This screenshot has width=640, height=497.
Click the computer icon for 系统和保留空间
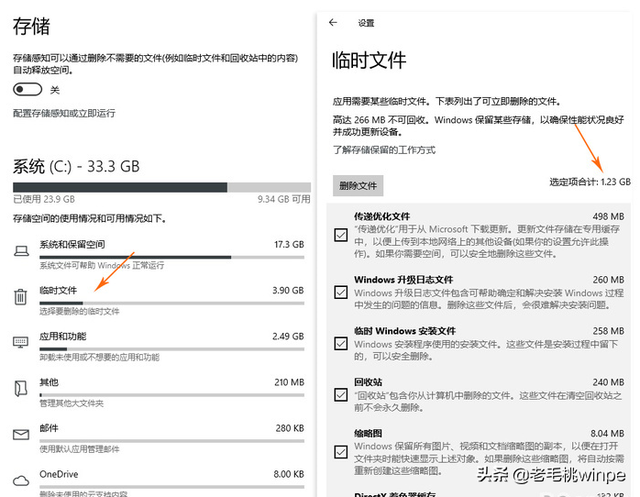(21, 251)
